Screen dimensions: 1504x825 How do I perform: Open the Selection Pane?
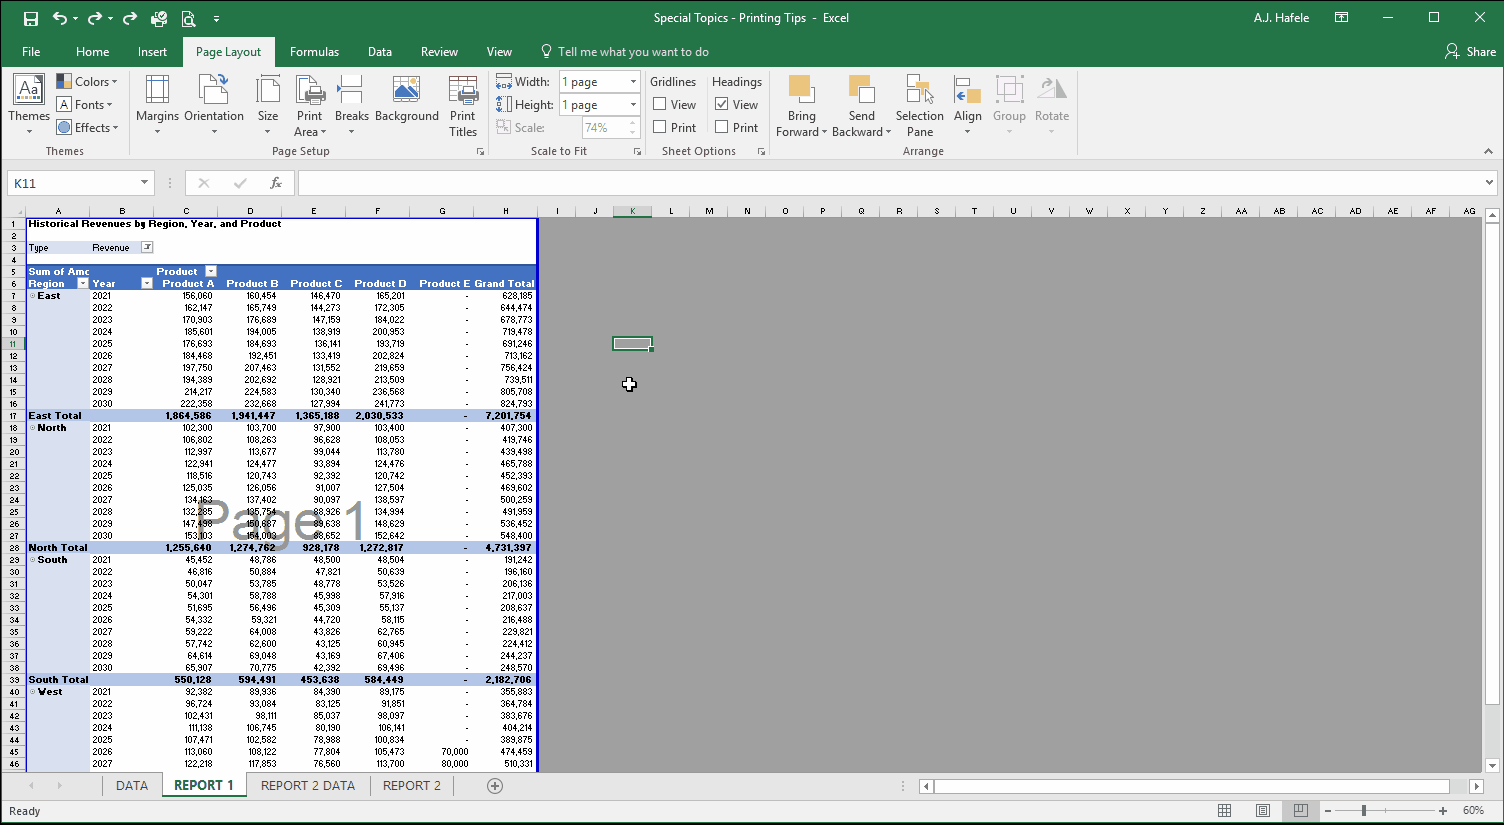tap(920, 106)
